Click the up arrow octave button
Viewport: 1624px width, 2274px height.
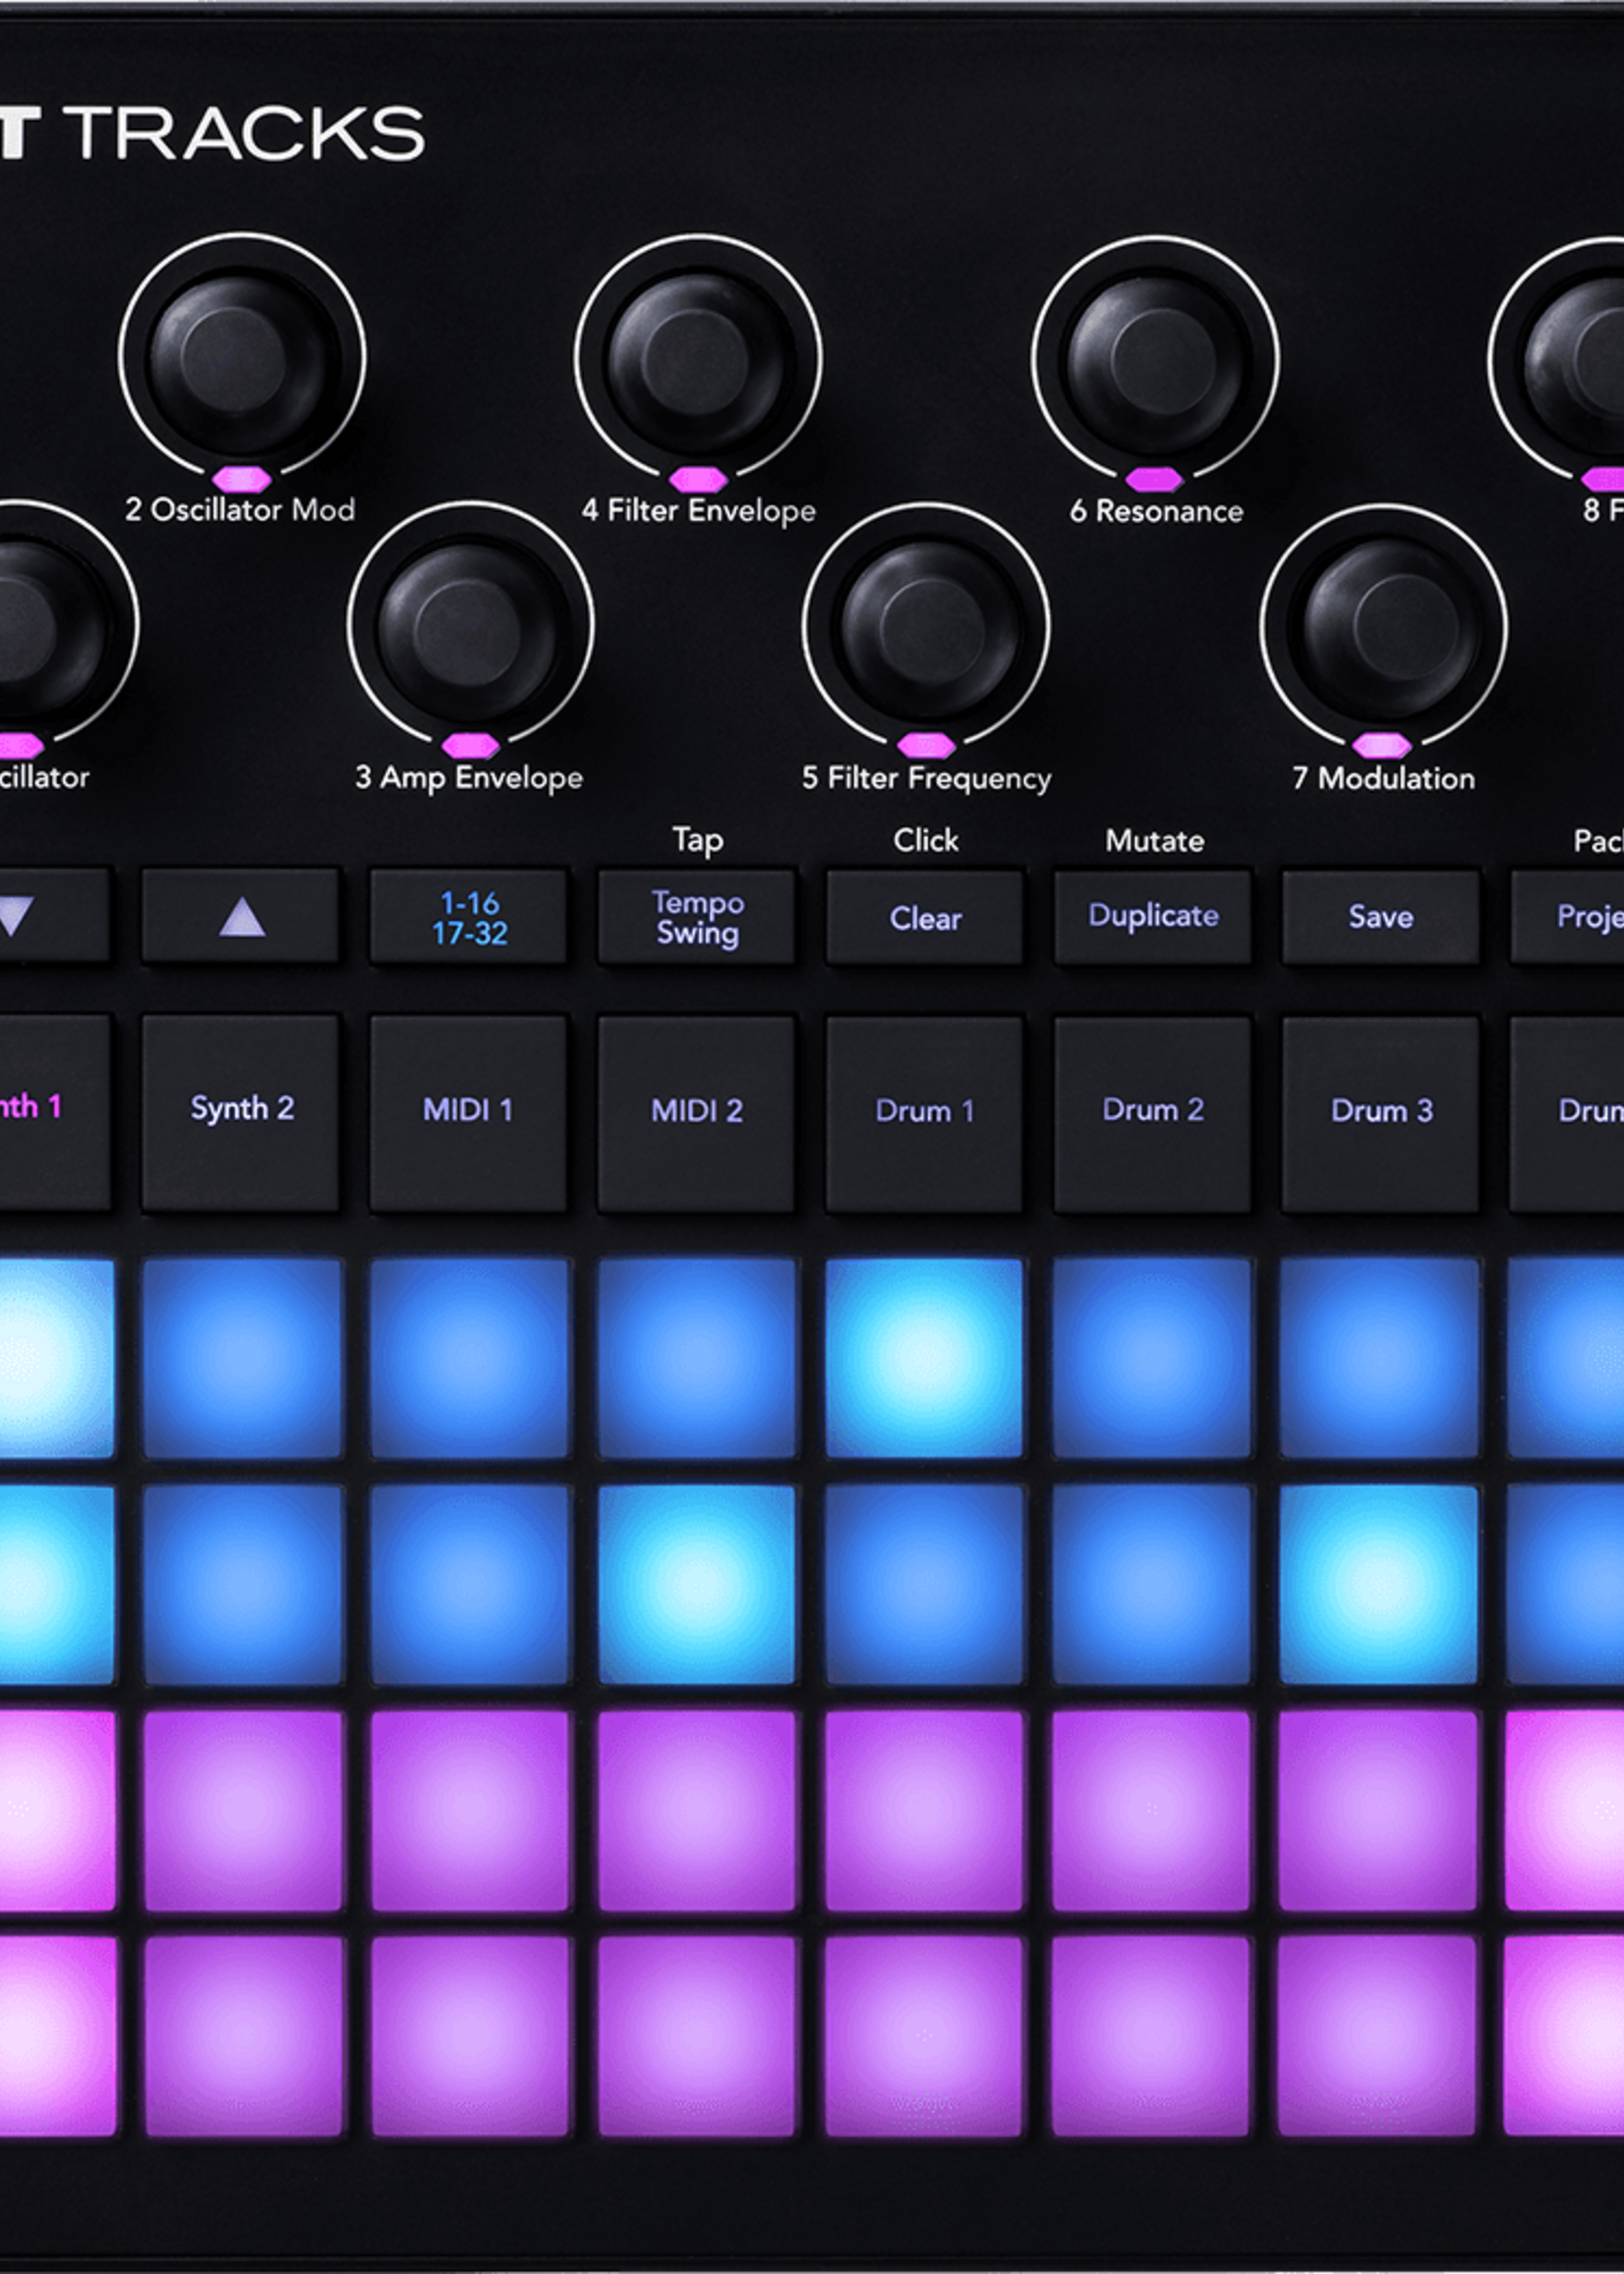pos(241,916)
